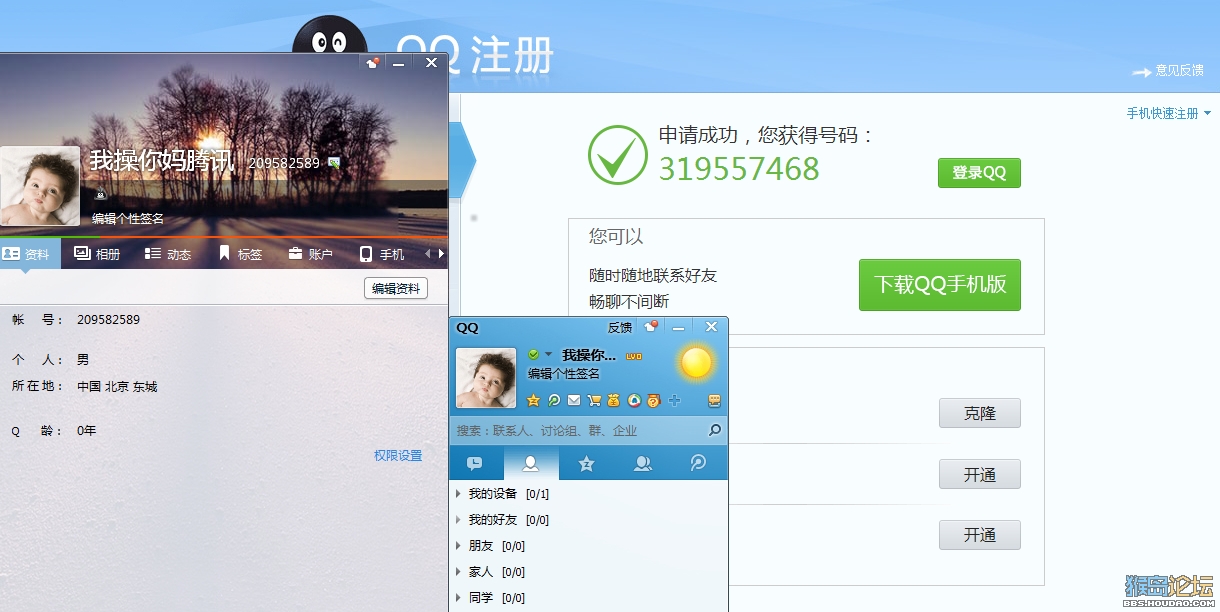Screen dimensions: 1220x612
Task: Click the location 中国 北京 东城
Action: (117, 386)
